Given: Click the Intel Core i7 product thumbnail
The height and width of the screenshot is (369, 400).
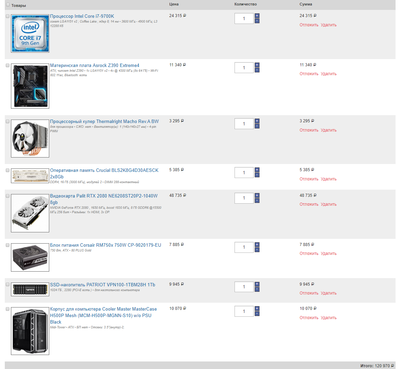Looking at the screenshot, I should [x=30, y=33].
